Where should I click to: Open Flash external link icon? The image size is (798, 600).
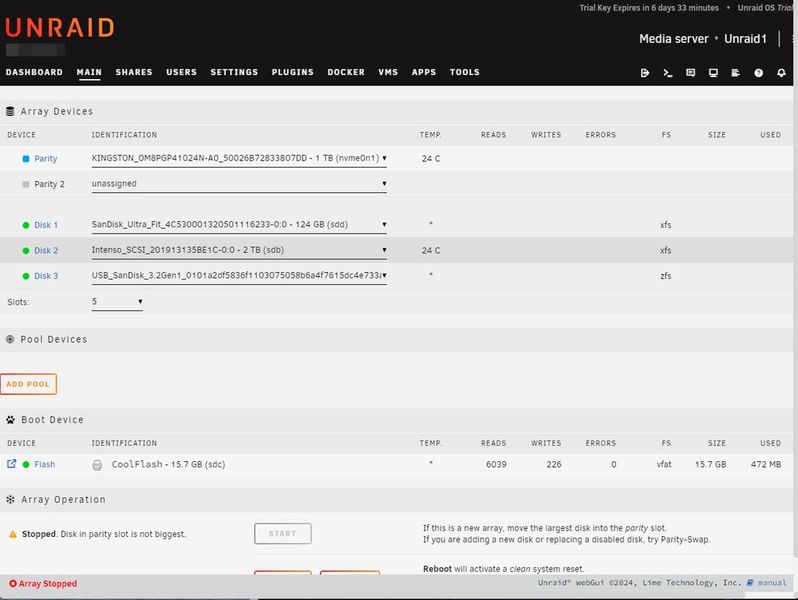click(x=11, y=464)
